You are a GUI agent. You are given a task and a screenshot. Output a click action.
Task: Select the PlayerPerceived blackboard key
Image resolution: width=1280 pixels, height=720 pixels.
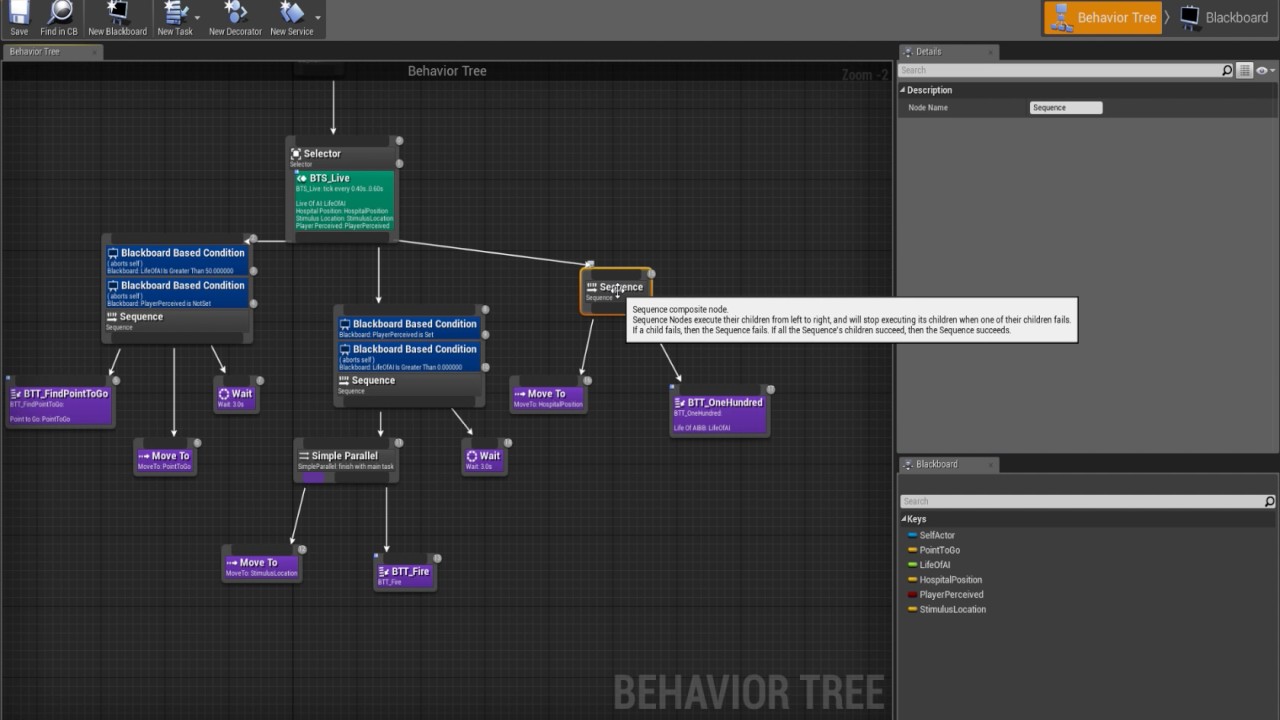[951, 594]
